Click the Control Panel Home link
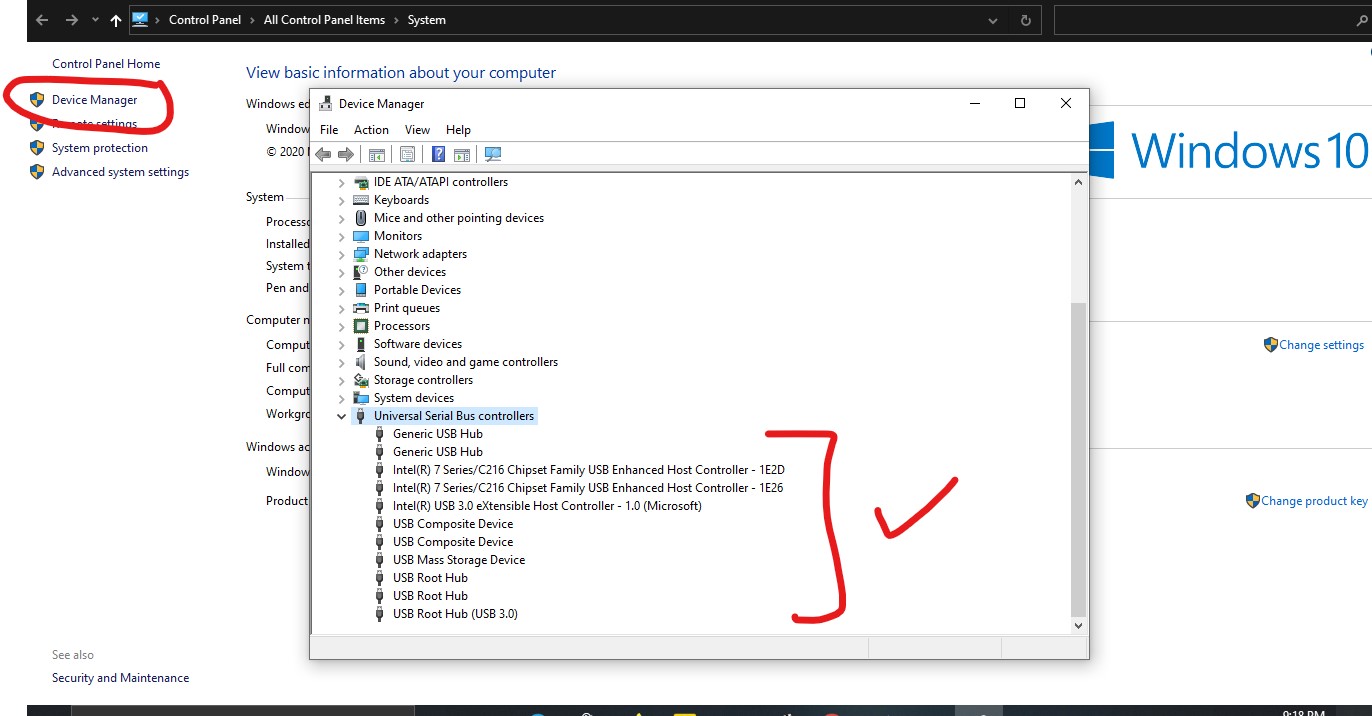 coord(106,64)
